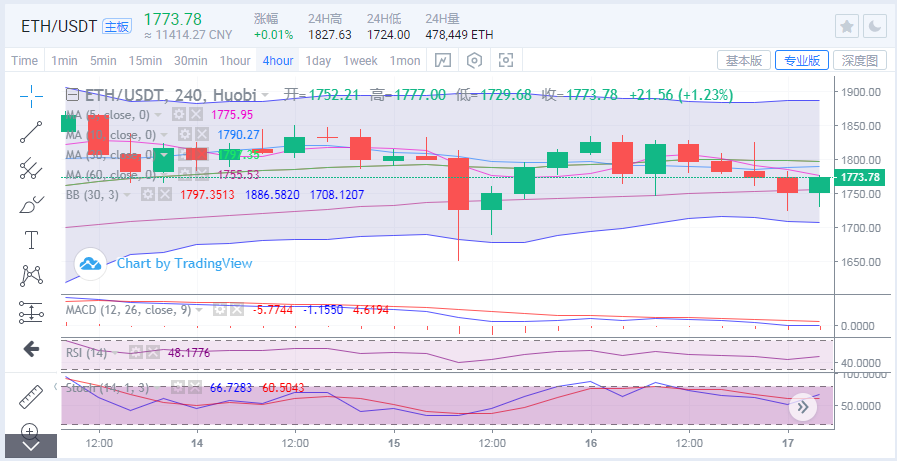The height and width of the screenshot is (461, 897).
Task: Remove the RSI (14) indicator
Action: tap(152, 352)
